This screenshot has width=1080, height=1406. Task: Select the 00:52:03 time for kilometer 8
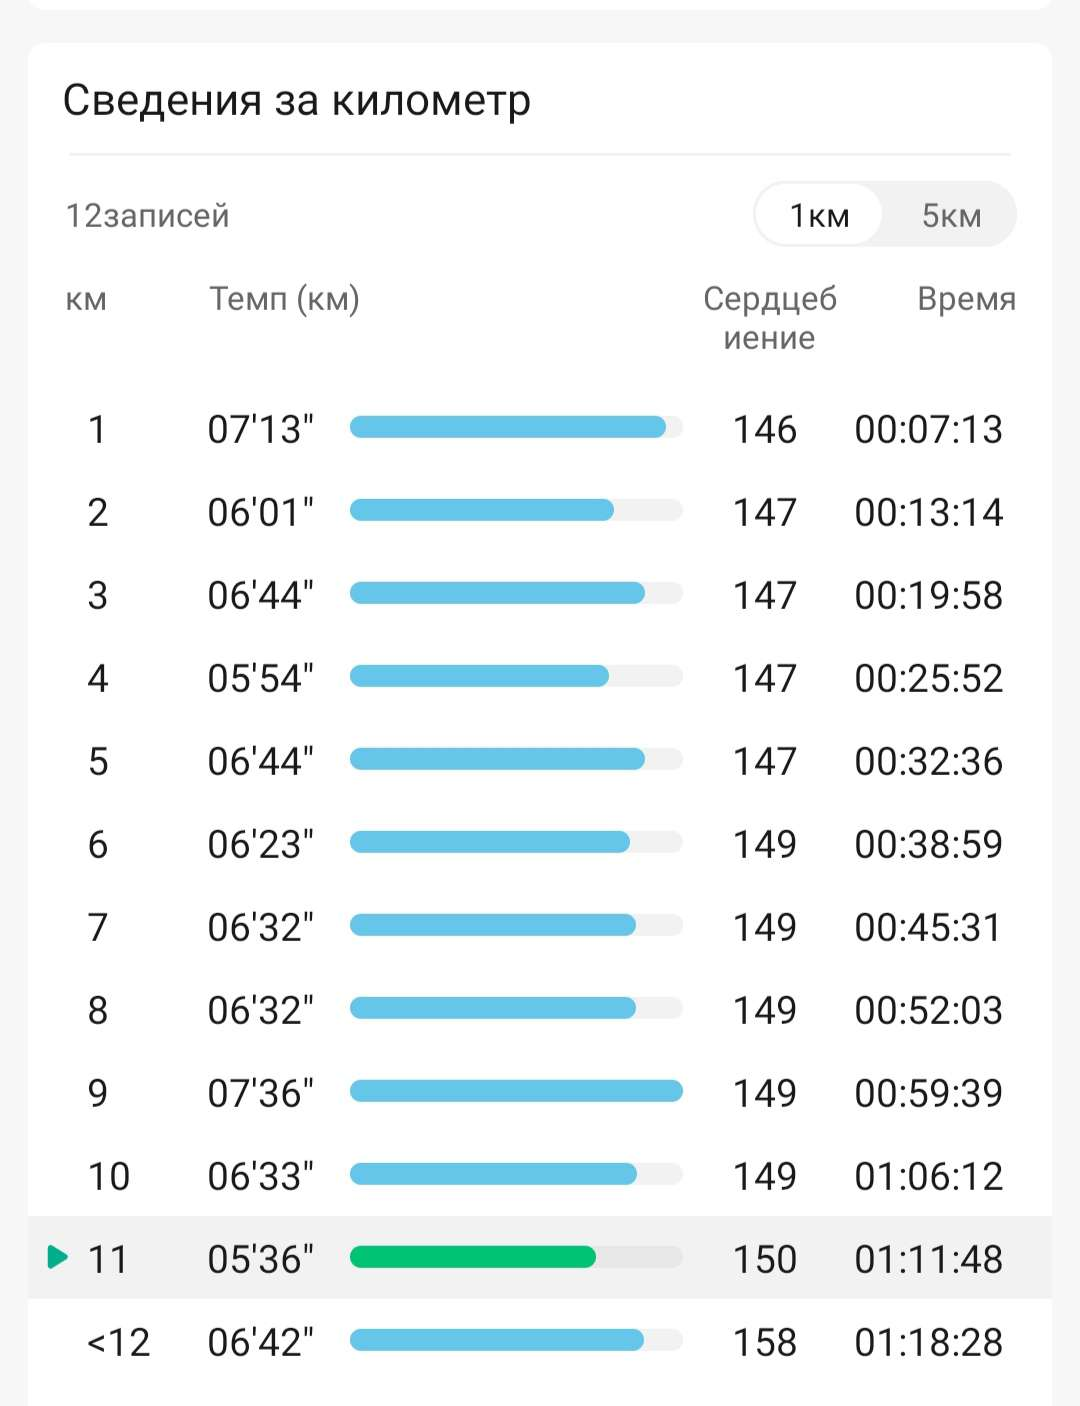(x=928, y=1010)
